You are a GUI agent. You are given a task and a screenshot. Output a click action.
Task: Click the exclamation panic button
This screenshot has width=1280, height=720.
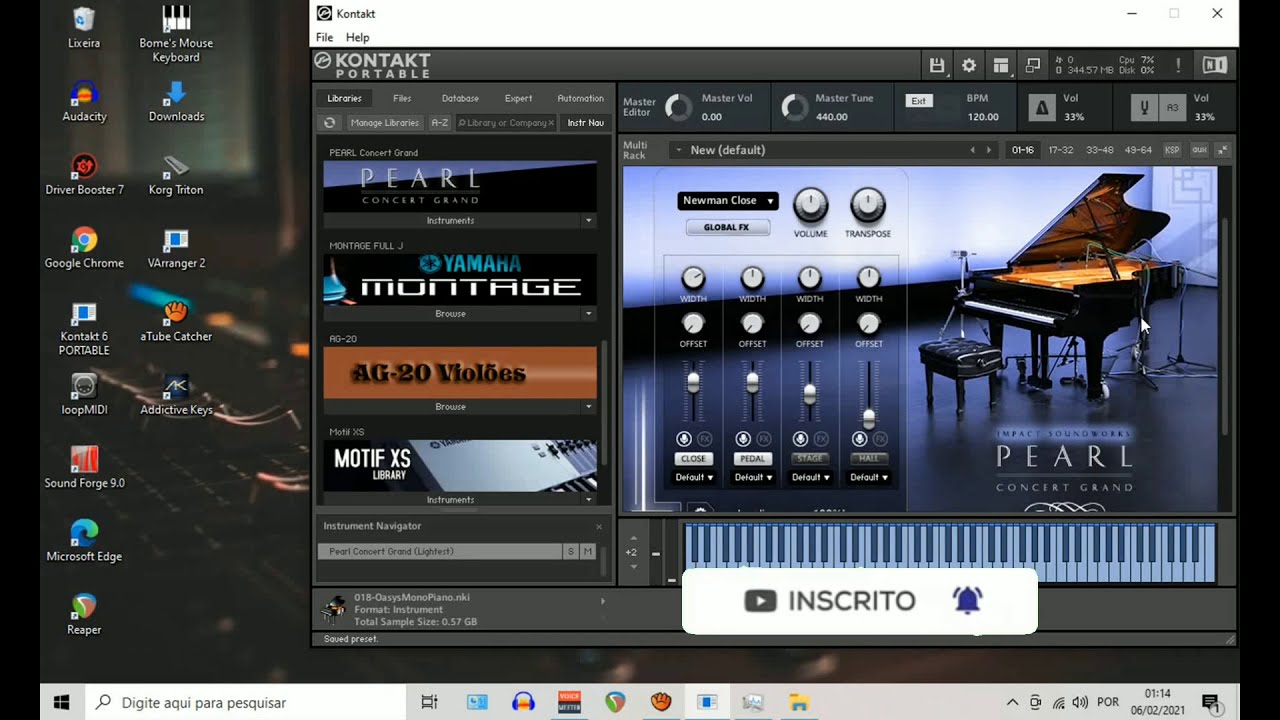pyautogui.click(x=1178, y=66)
